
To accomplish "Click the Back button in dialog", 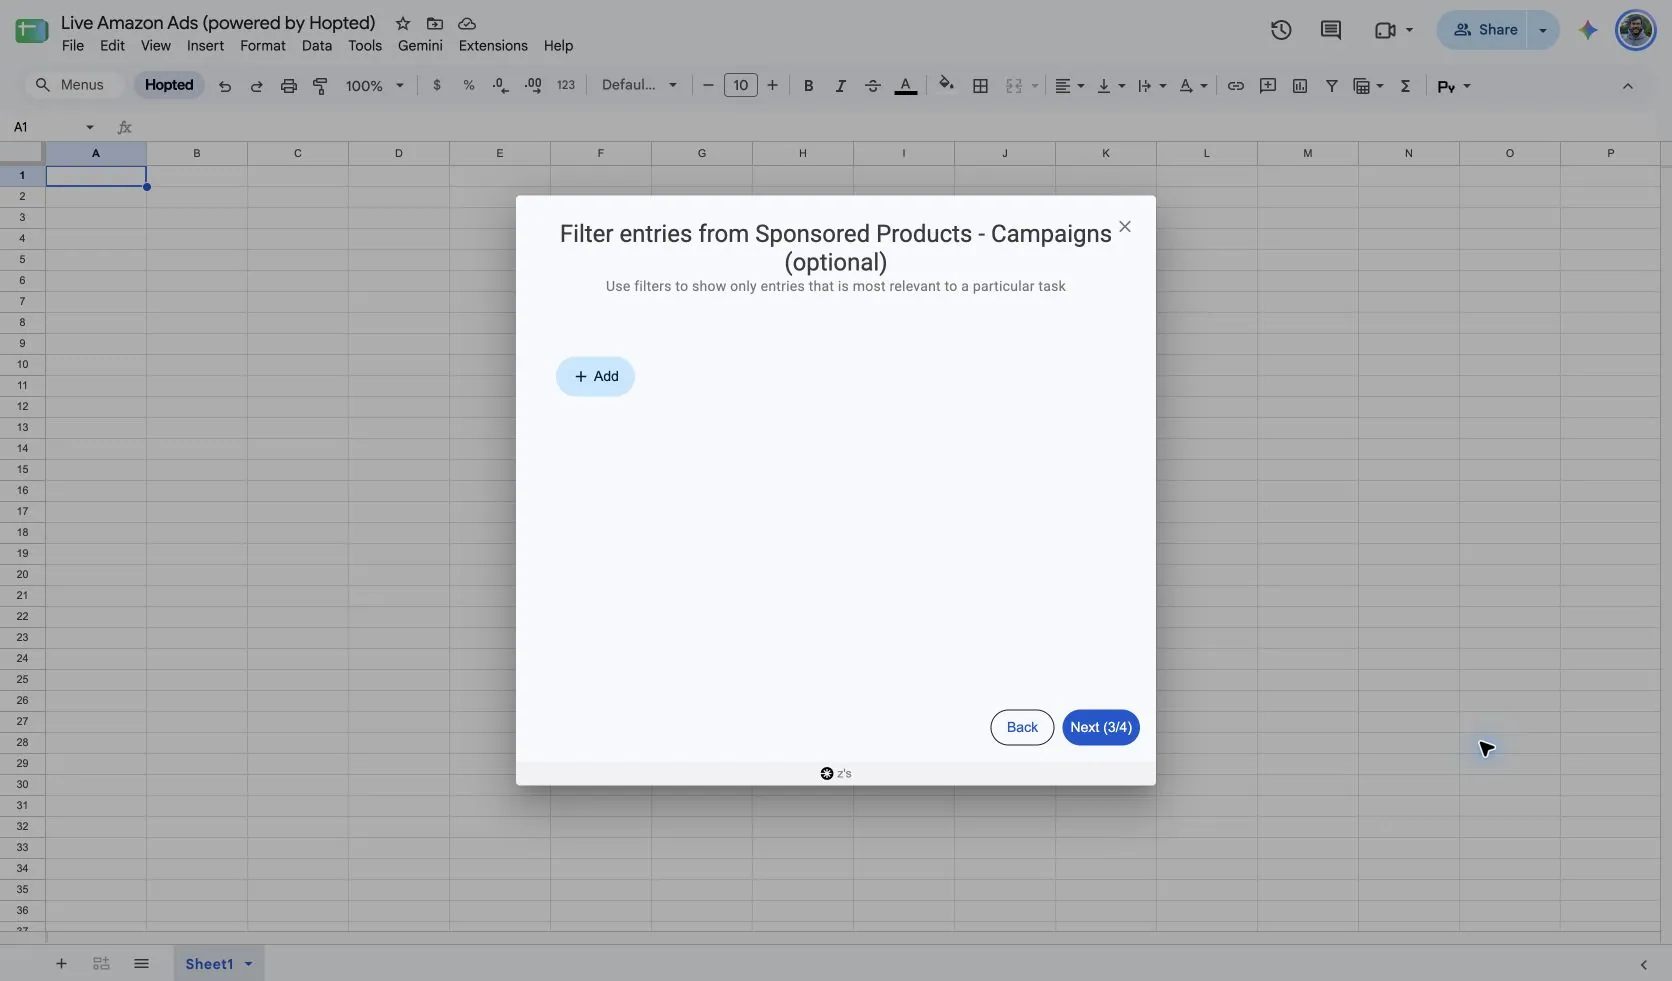I will point(1022,728).
